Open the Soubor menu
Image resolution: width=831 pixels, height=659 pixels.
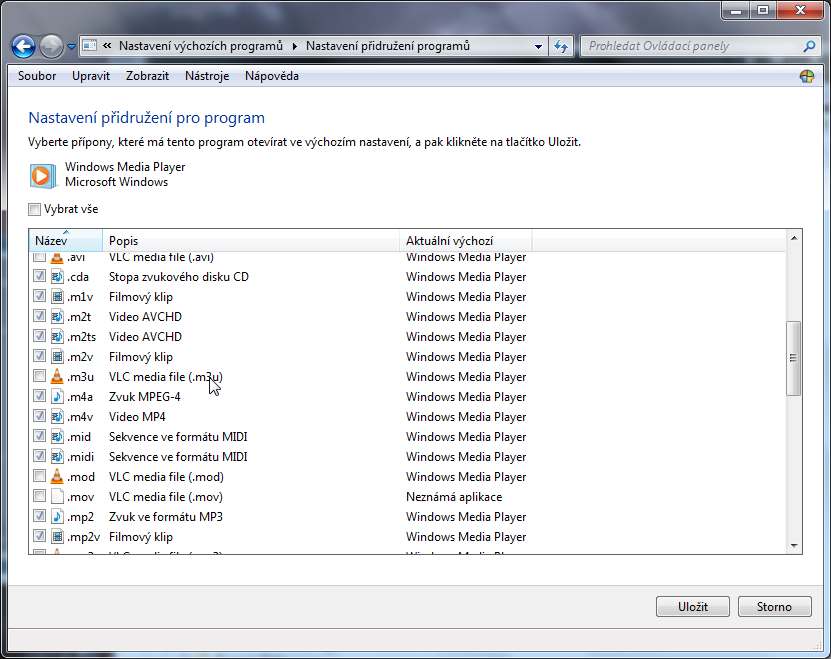(x=37, y=76)
